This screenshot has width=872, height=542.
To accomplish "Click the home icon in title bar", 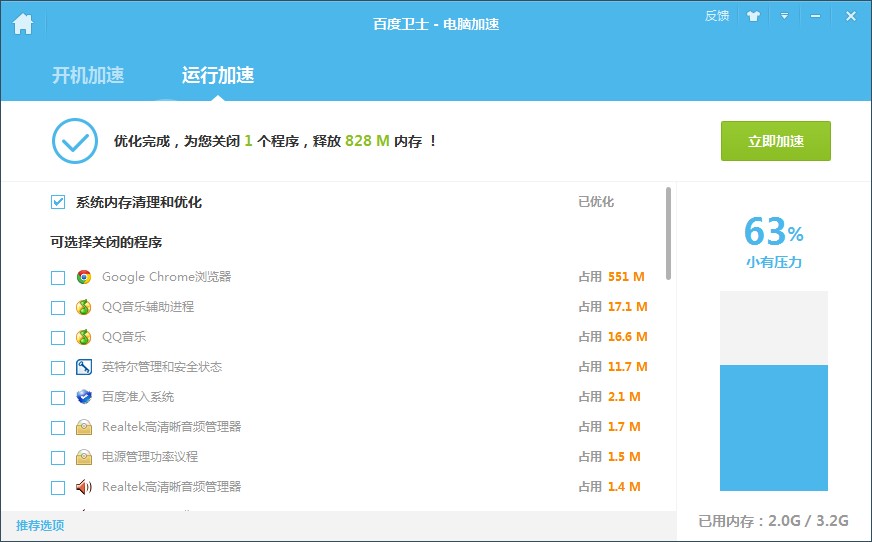I will click(22, 23).
